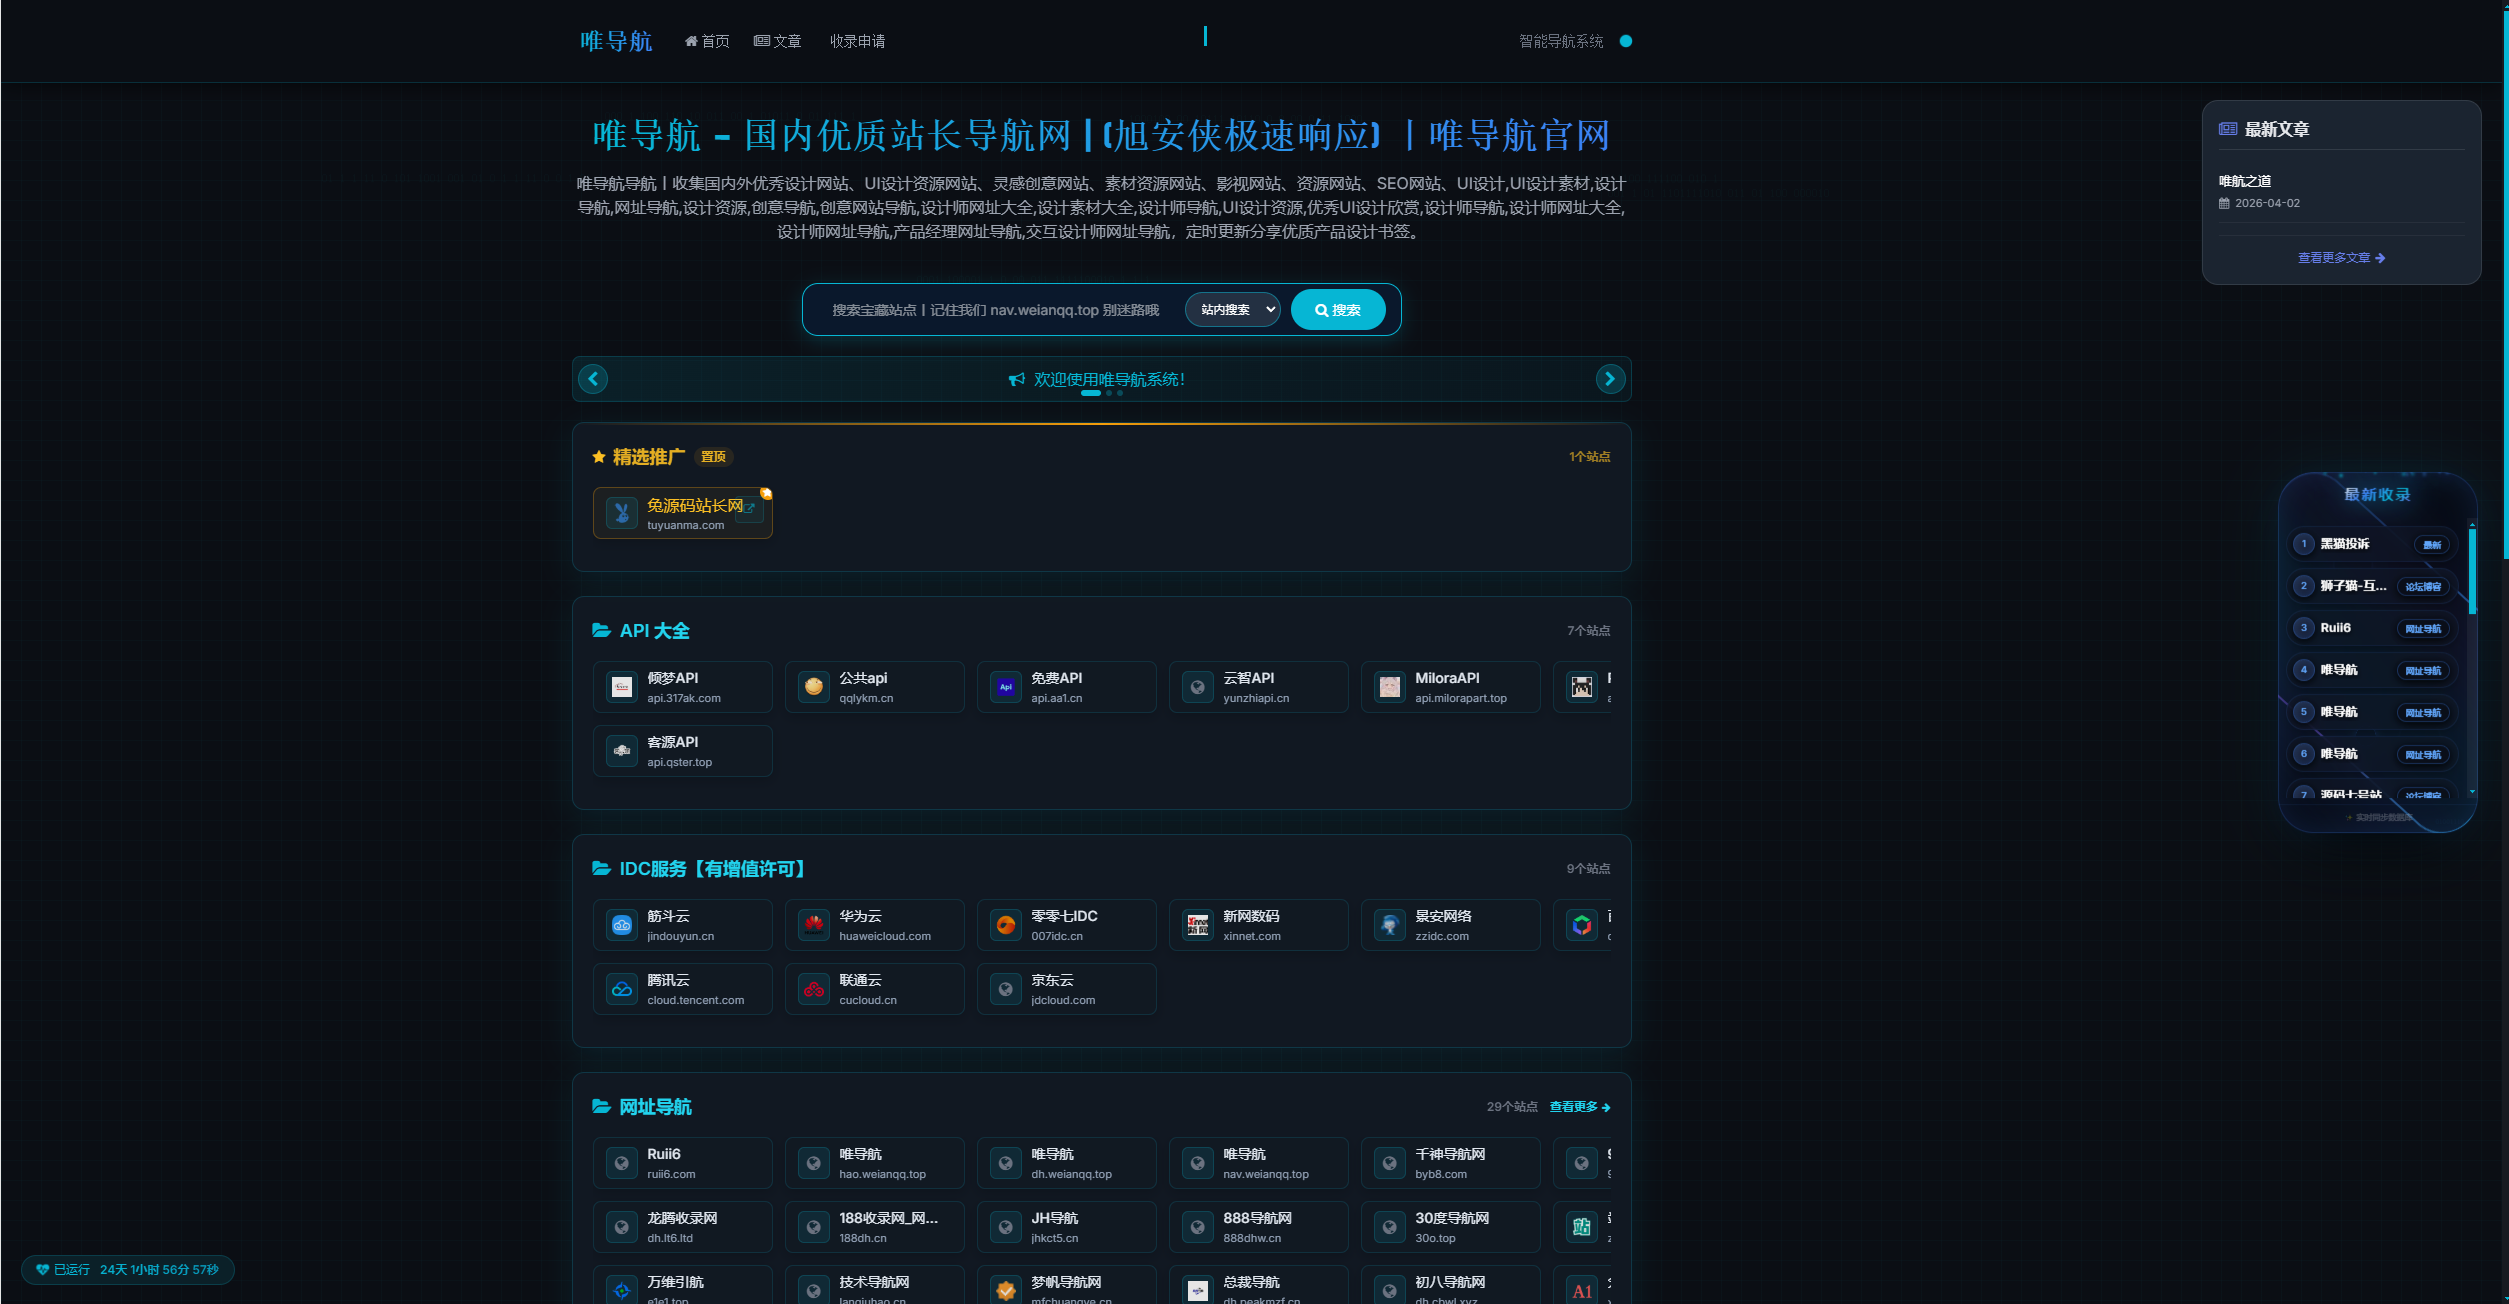Click the 腾讯云 cloud icon
The height and width of the screenshot is (1304, 2509).
(x=622, y=989)
